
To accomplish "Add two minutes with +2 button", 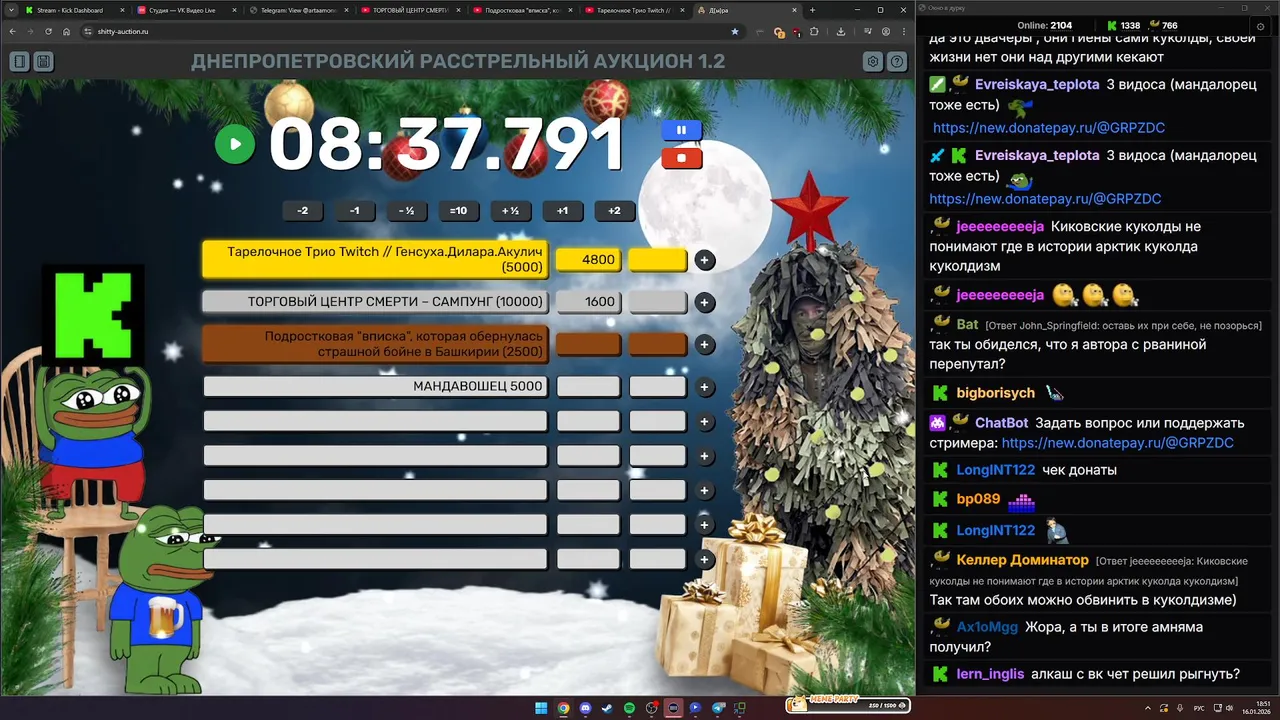I will (615, 211).
